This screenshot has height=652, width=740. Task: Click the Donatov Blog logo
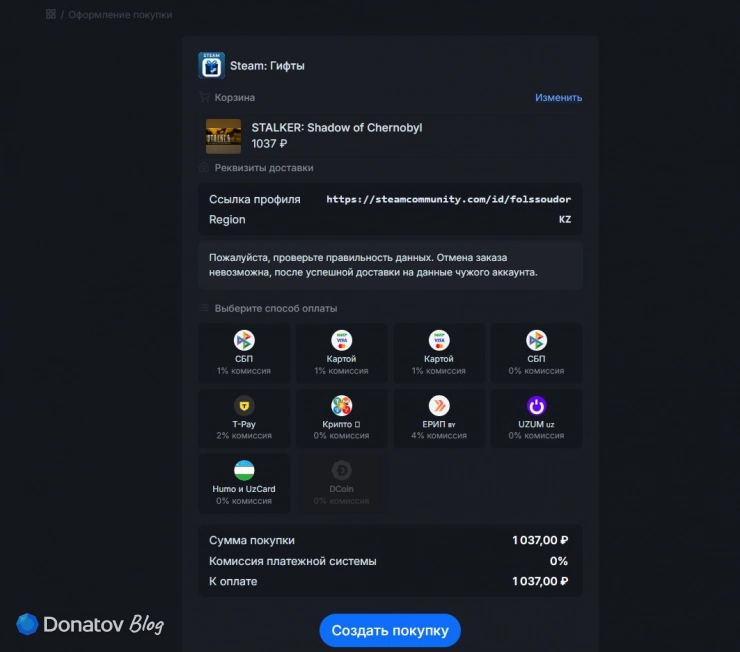coord(90,624)
